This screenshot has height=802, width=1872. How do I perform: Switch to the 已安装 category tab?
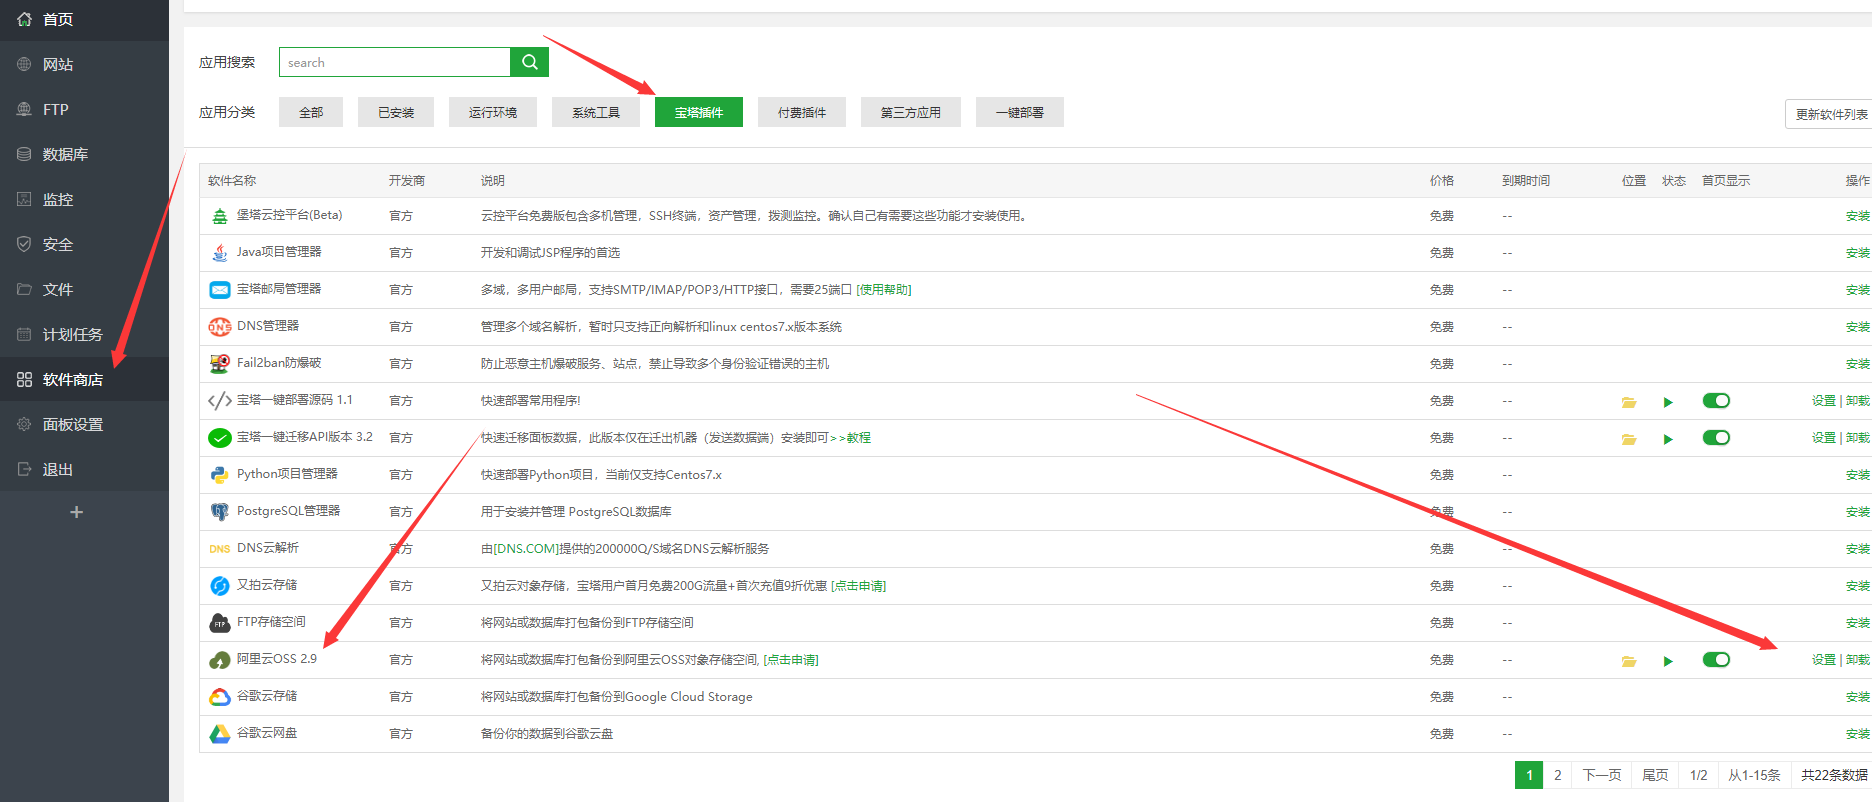[x=396, y=112]
